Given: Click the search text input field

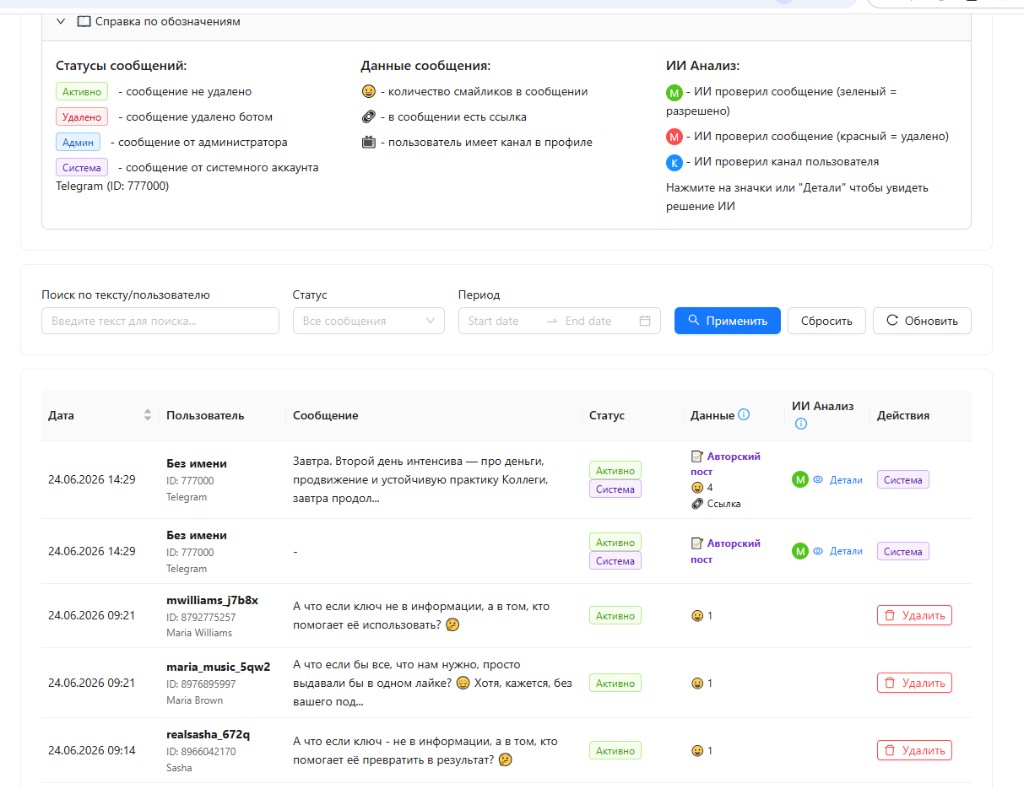Looking at the screenshot, I should click(x=160, y=321).
